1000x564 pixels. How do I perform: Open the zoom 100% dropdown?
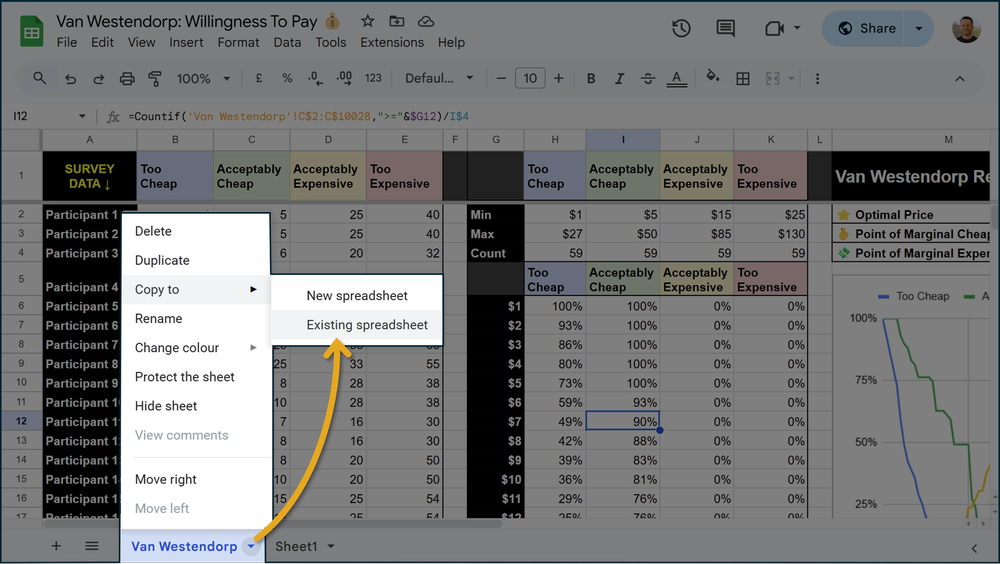click(203, 78)
